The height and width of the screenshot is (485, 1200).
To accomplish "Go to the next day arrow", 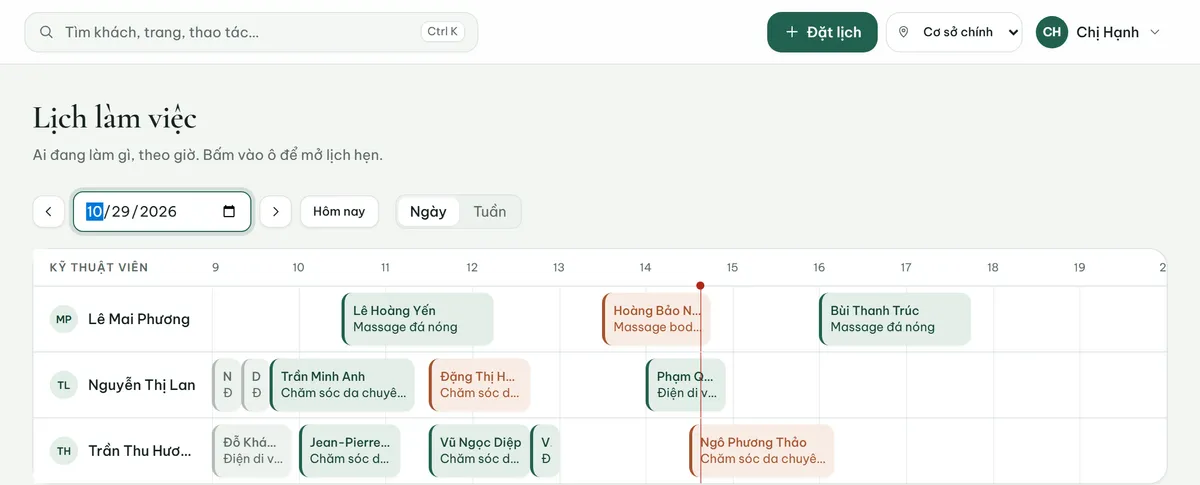I will (276, 212).
